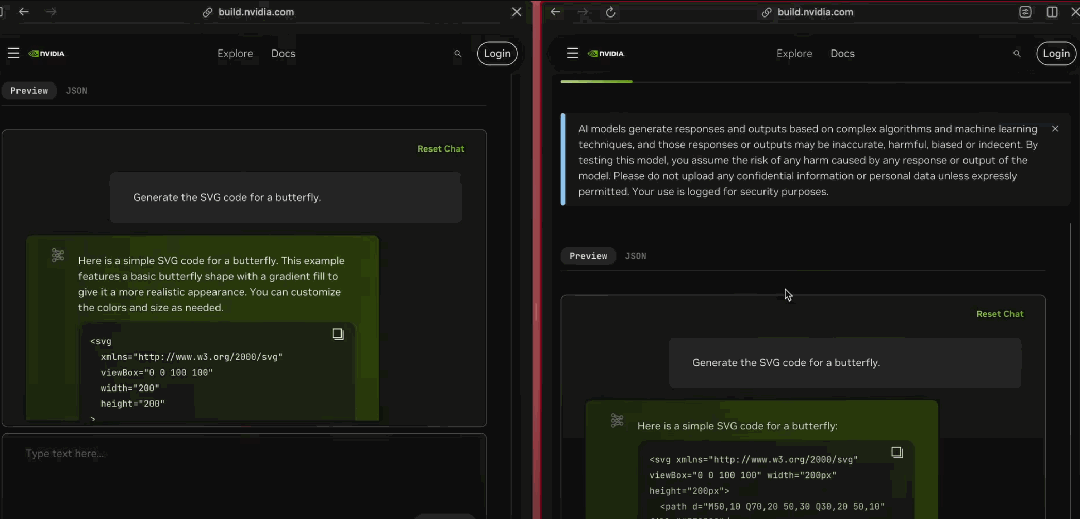The image size is (1080, 519).
Task: Open Explore in the left window
Action: click(235, 54)
